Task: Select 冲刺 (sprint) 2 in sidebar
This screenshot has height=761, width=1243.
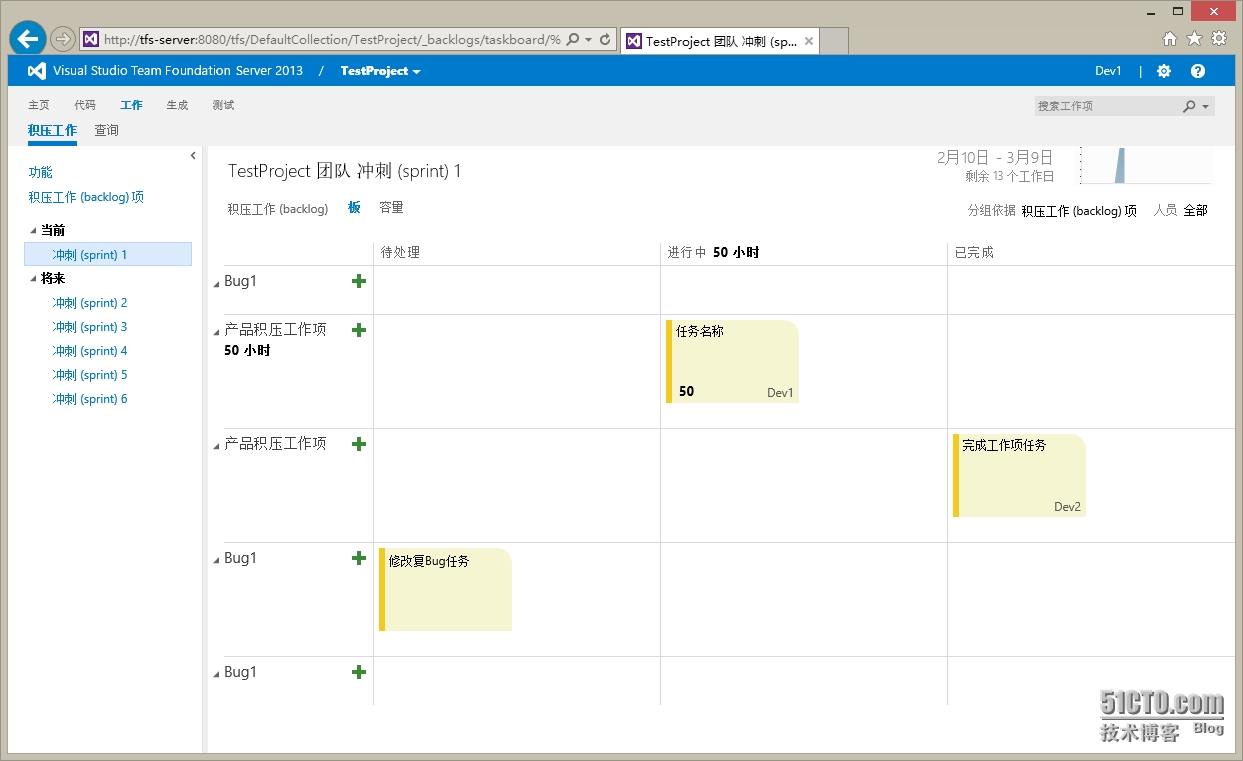Action: tap(90, 303)
